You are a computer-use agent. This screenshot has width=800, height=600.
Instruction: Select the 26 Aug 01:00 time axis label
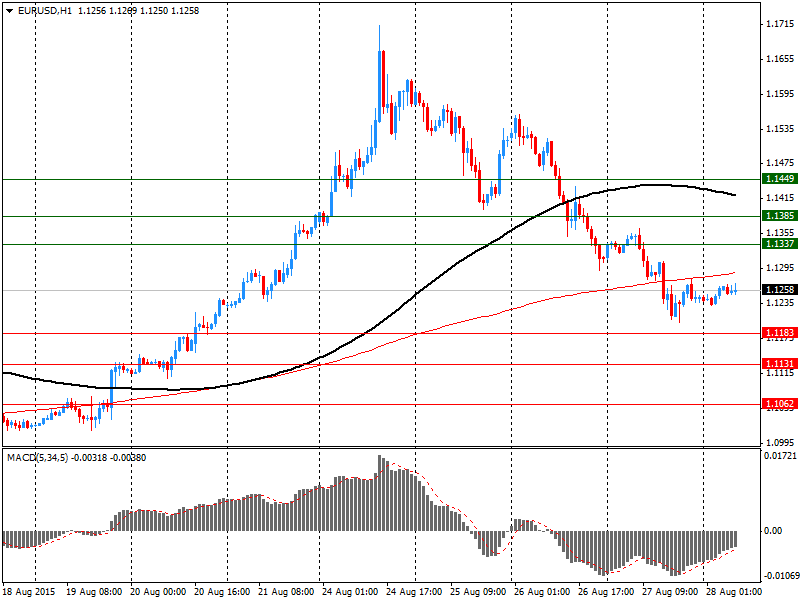tap(542, 592)
